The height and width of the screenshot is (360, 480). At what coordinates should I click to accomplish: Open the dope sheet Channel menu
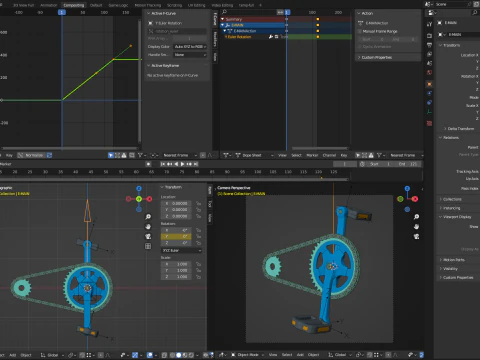tap(329, 155)
